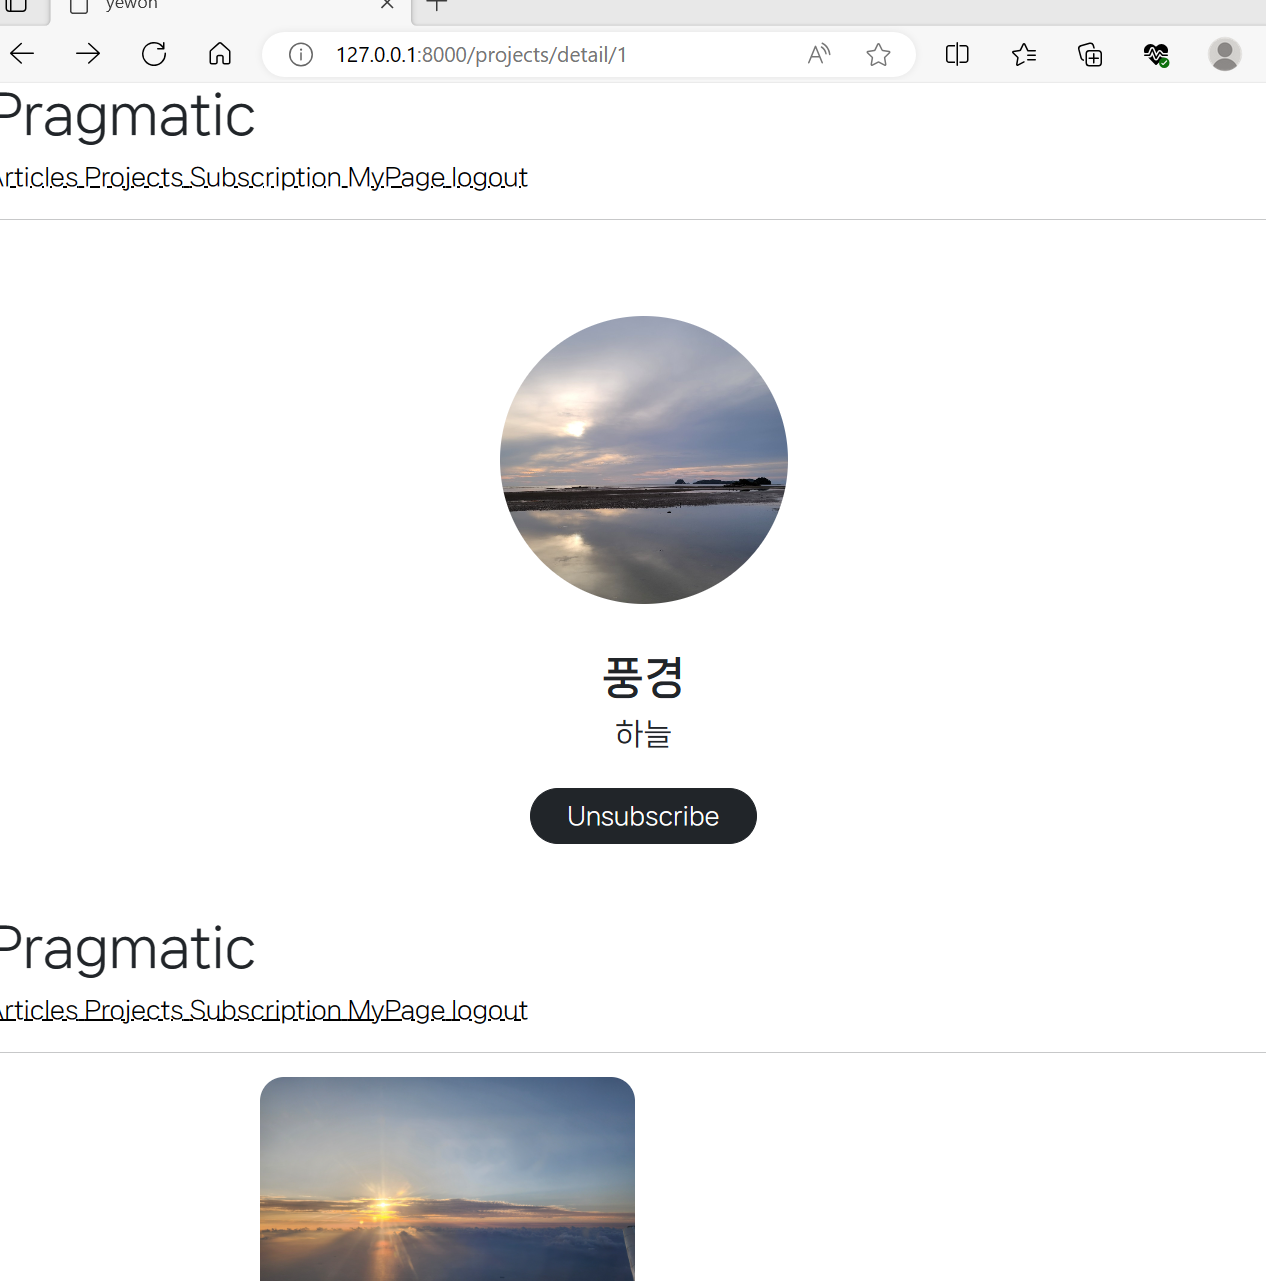Click the project description 하늘
Viewport: 1266px width, 1281px height.
[643, 734]
